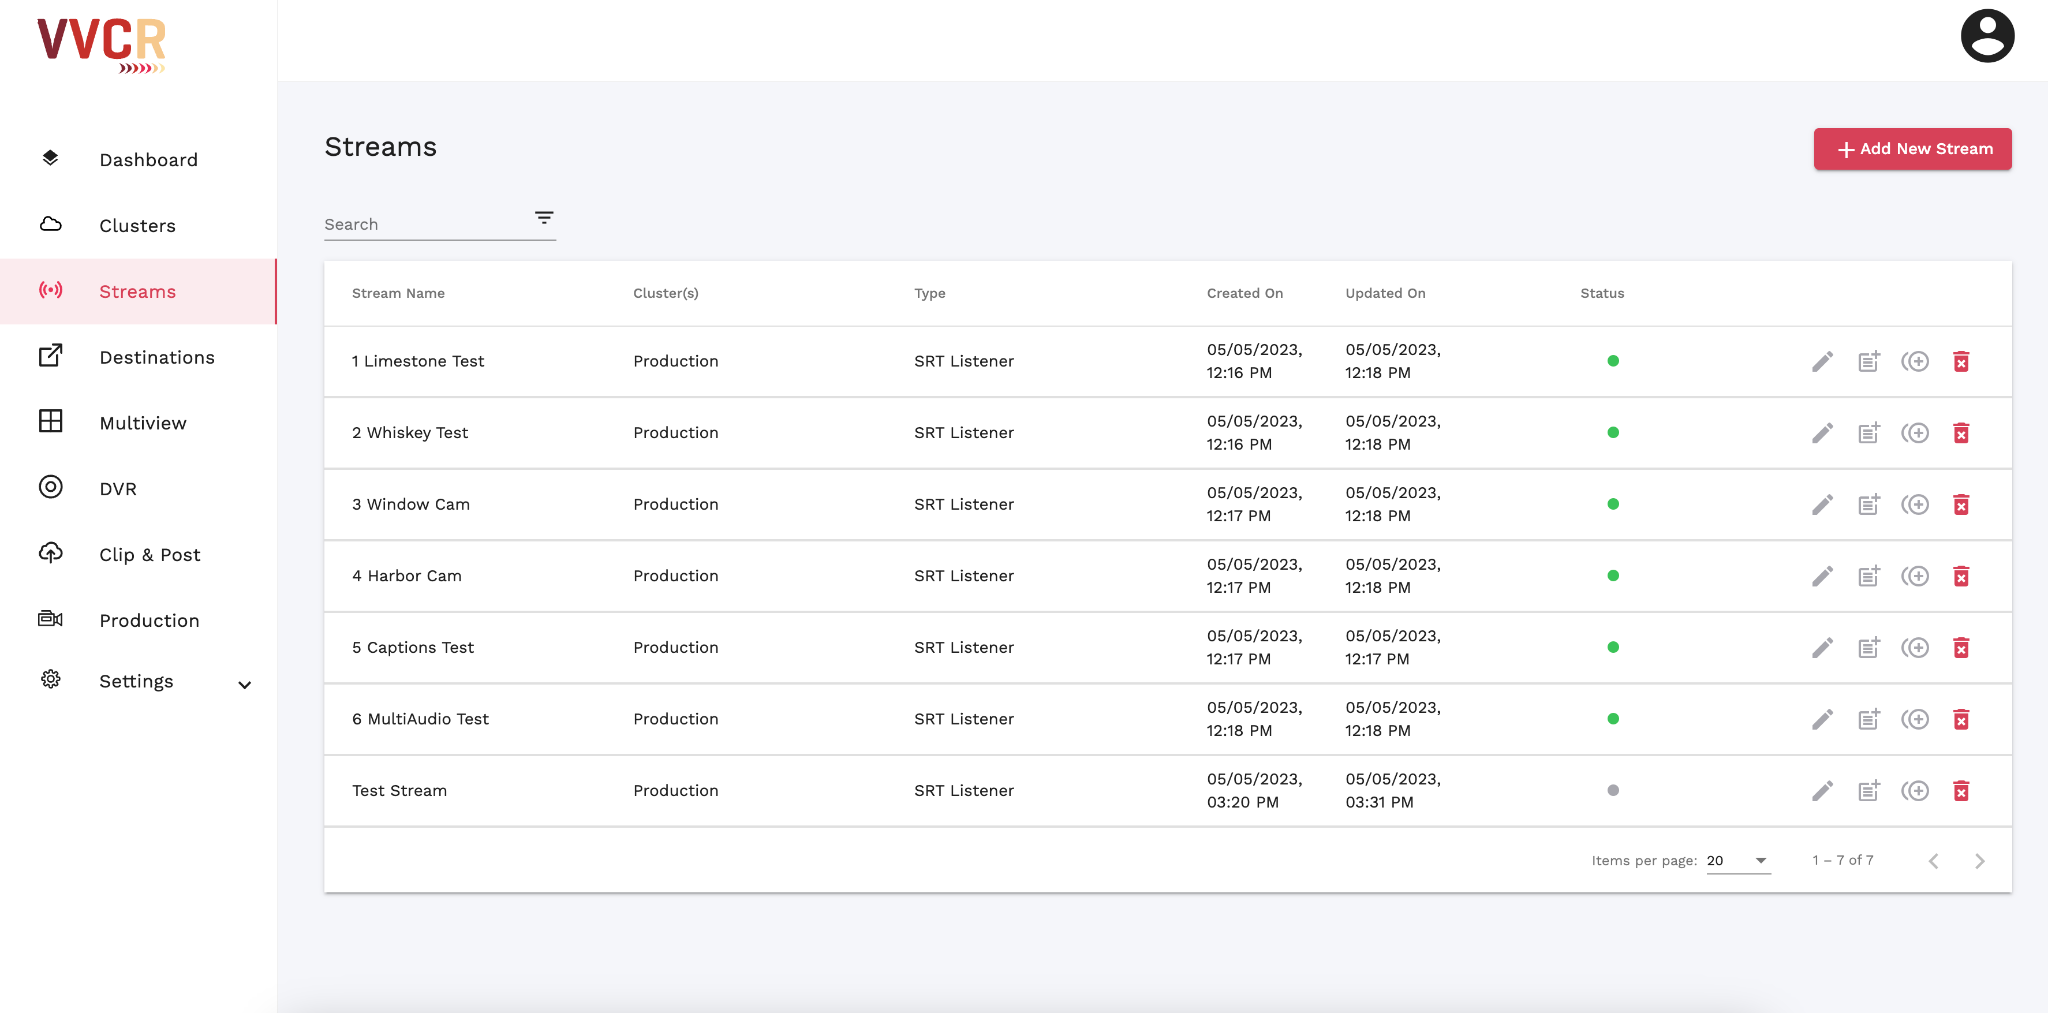Screen dimensions: 2048x1013
Task: Delete the Test Stream row
Action: 1961,791
